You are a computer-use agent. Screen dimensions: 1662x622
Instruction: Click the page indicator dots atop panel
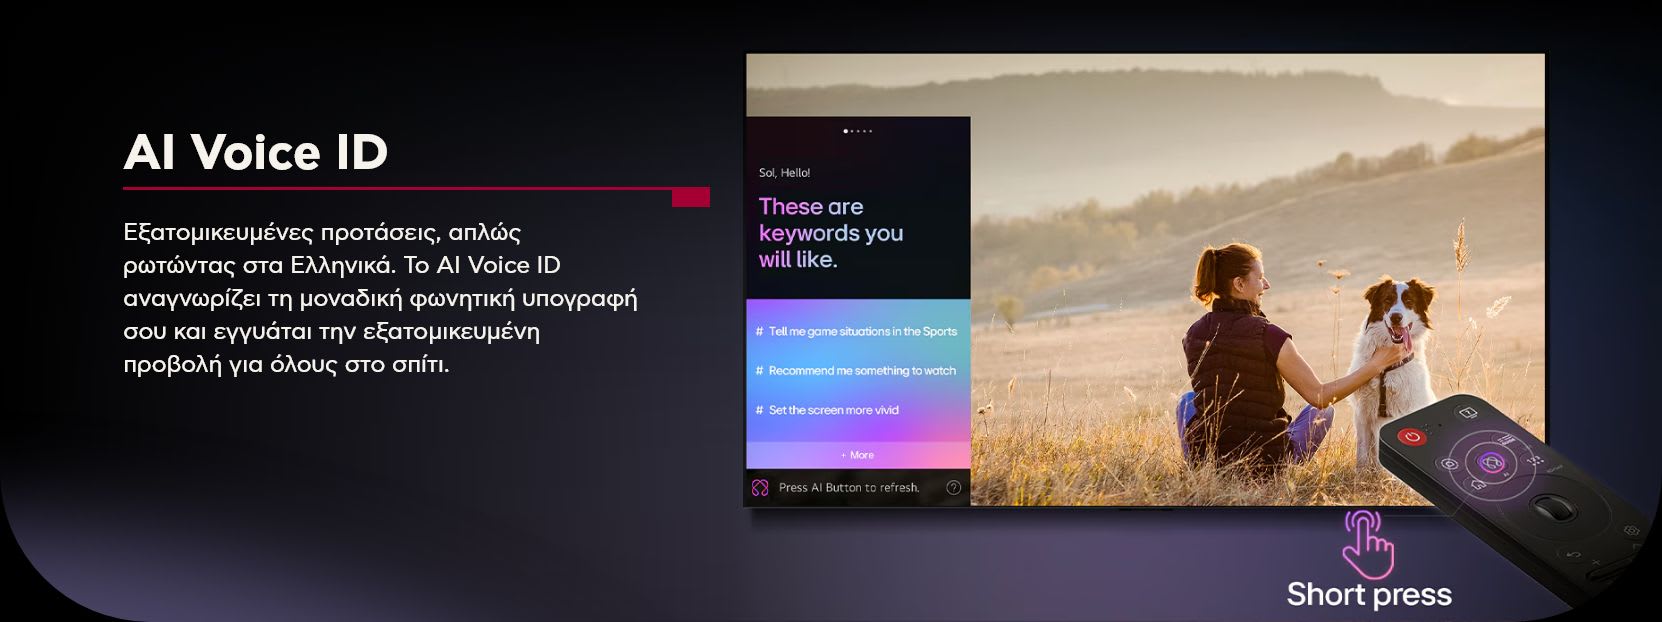[x=858, y=131]
